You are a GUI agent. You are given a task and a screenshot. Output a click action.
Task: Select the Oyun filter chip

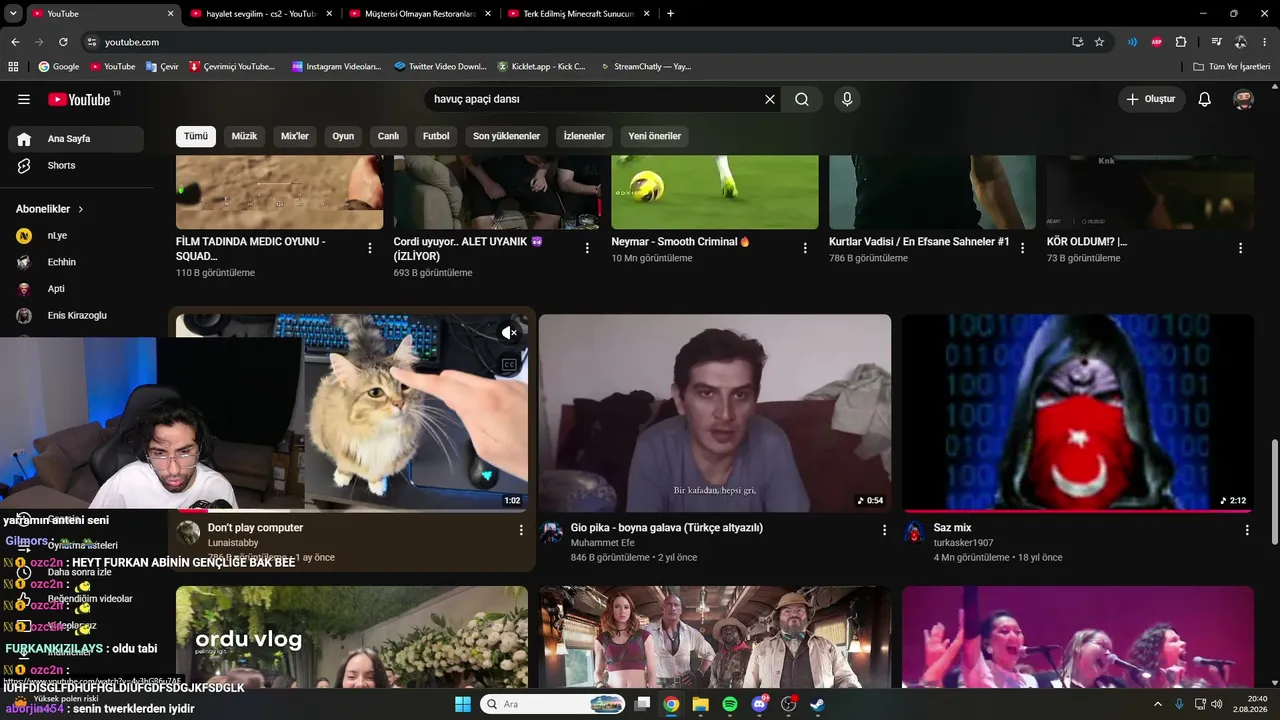click(x=343, y=136)
